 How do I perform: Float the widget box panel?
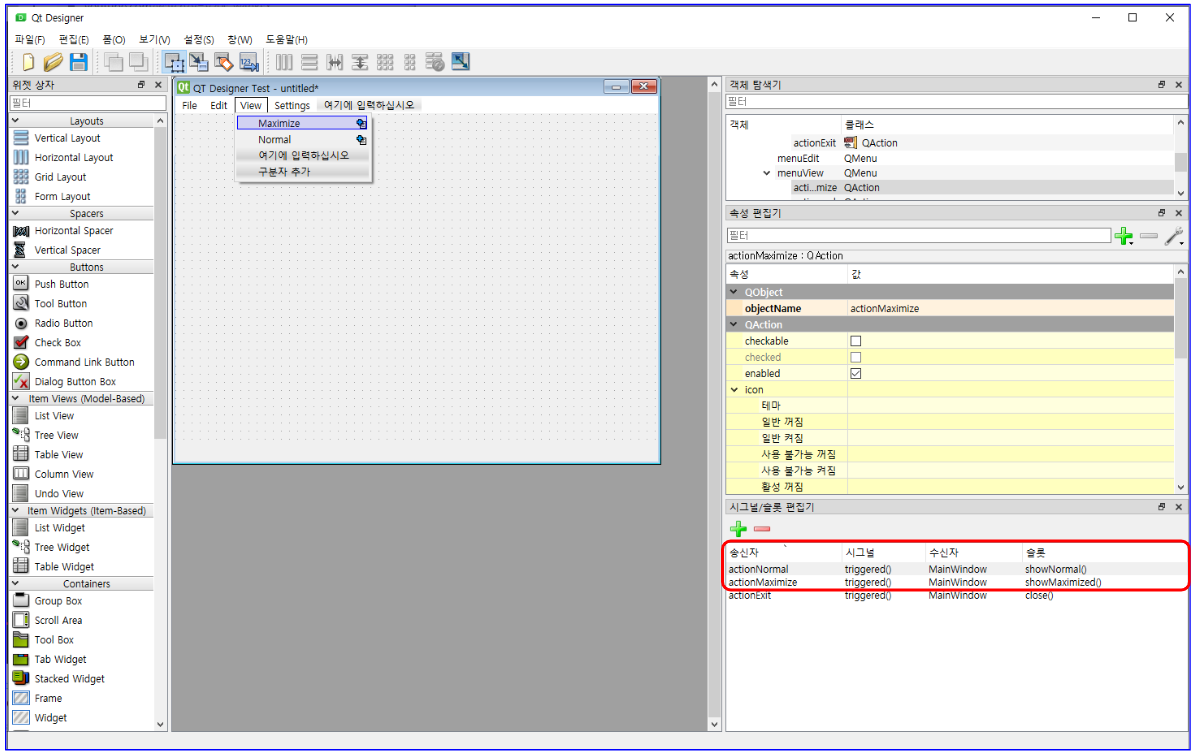(141, 84)
